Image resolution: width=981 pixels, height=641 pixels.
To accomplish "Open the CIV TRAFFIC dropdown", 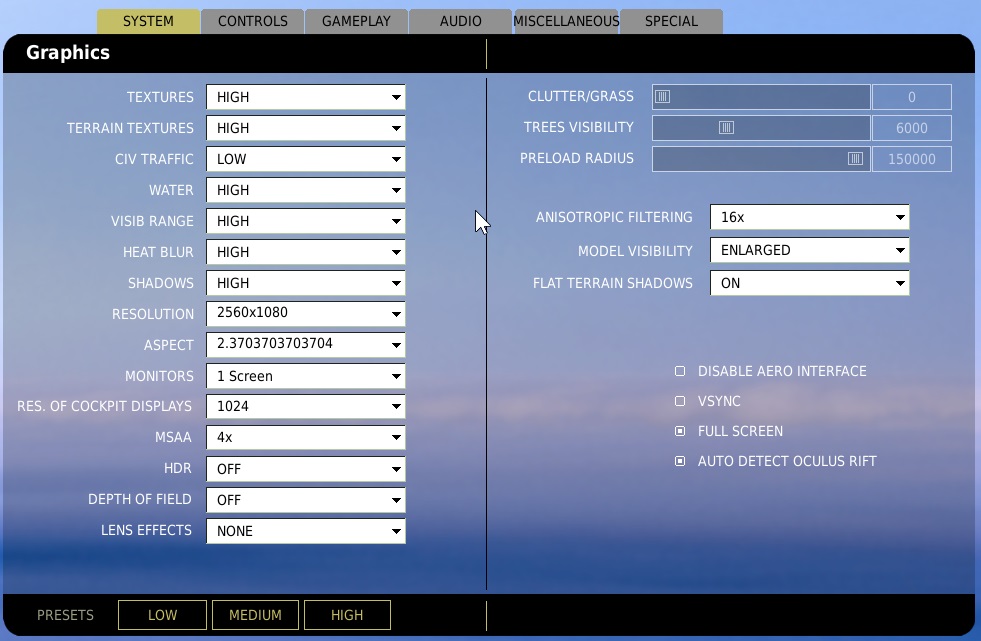I will click(306, 159).
